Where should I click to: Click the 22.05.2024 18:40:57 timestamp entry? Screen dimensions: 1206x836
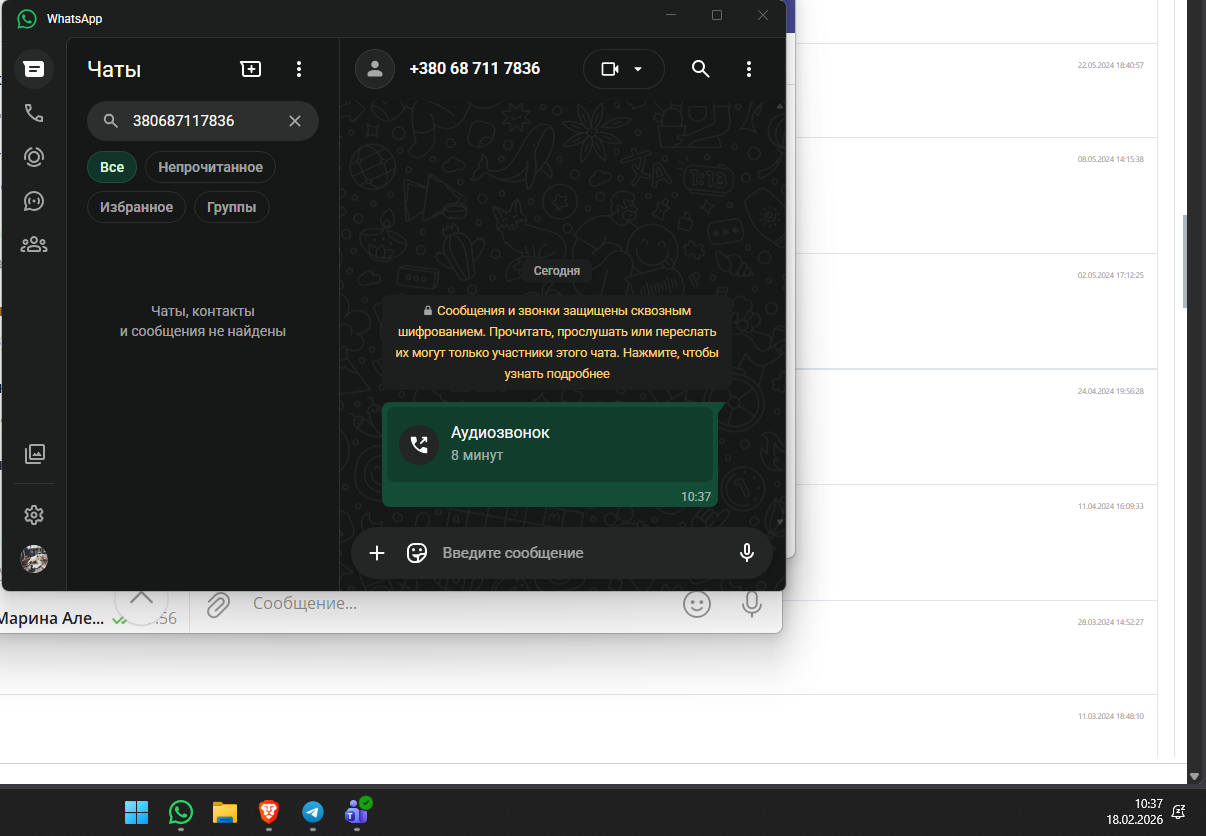coord(1110,65)
